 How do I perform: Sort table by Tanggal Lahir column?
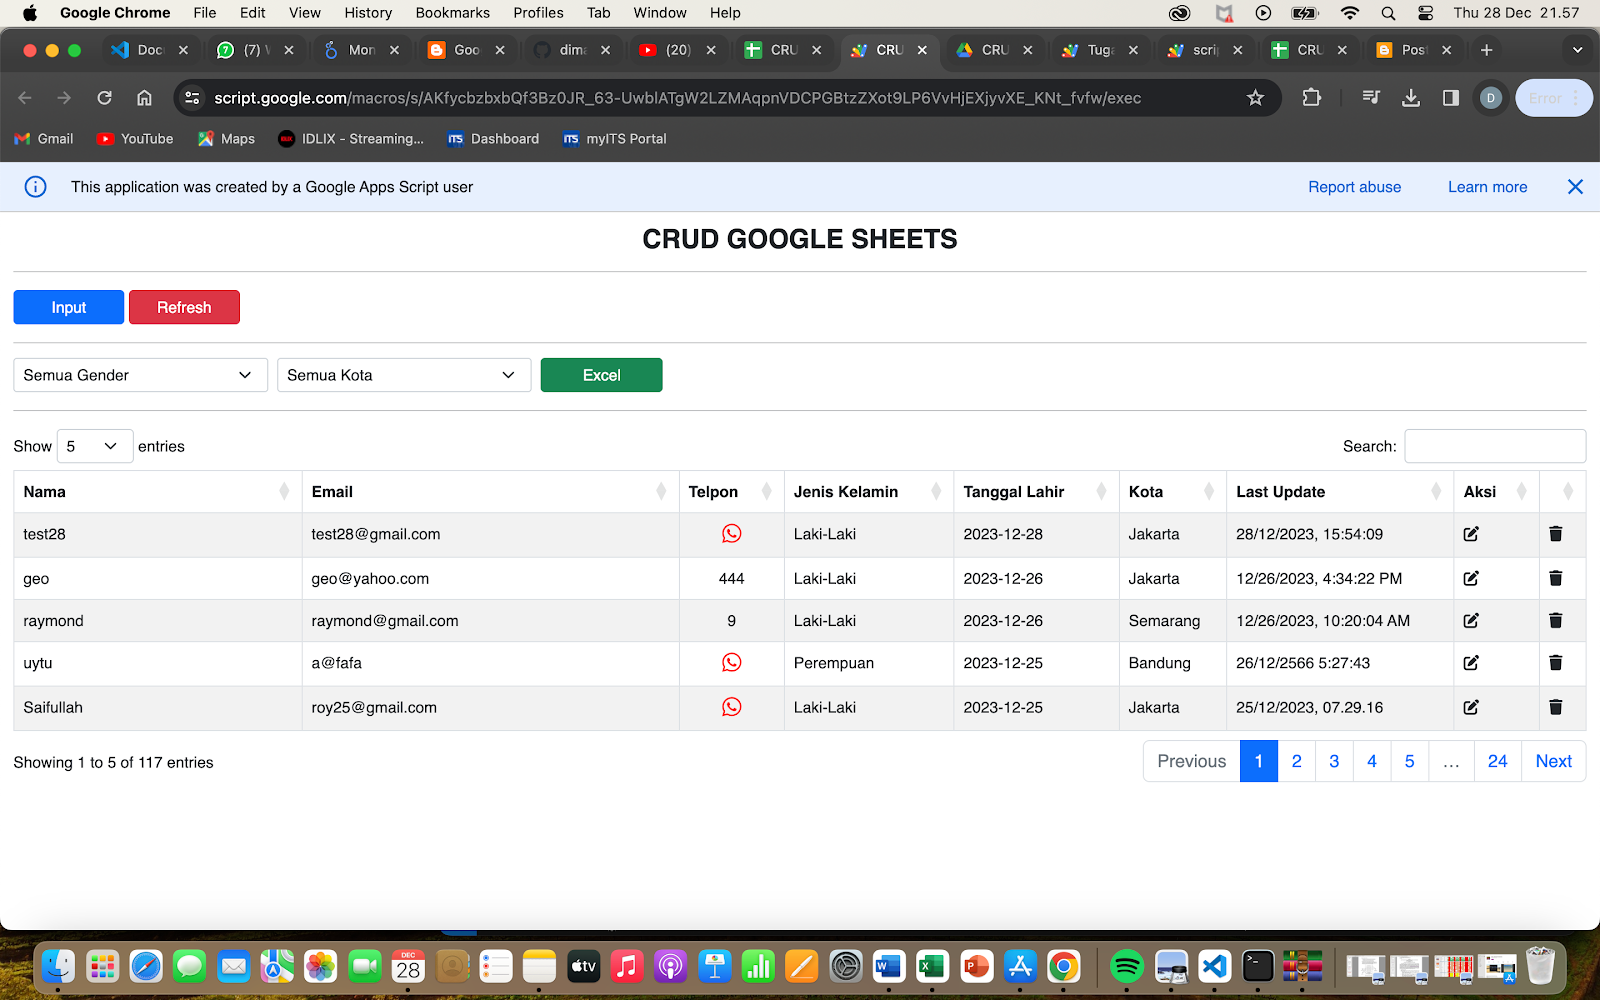pos(1036,492)
